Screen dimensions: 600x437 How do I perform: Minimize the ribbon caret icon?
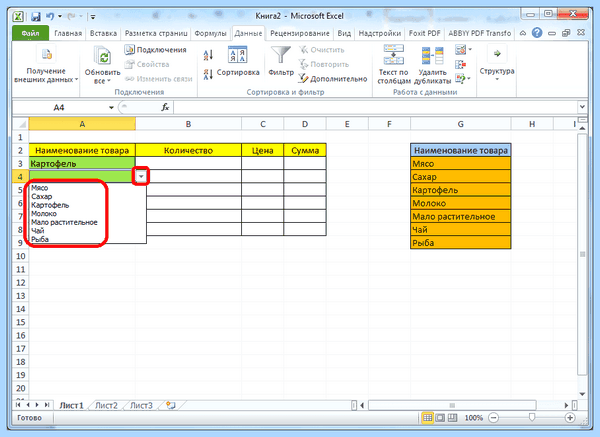[523, 33]
